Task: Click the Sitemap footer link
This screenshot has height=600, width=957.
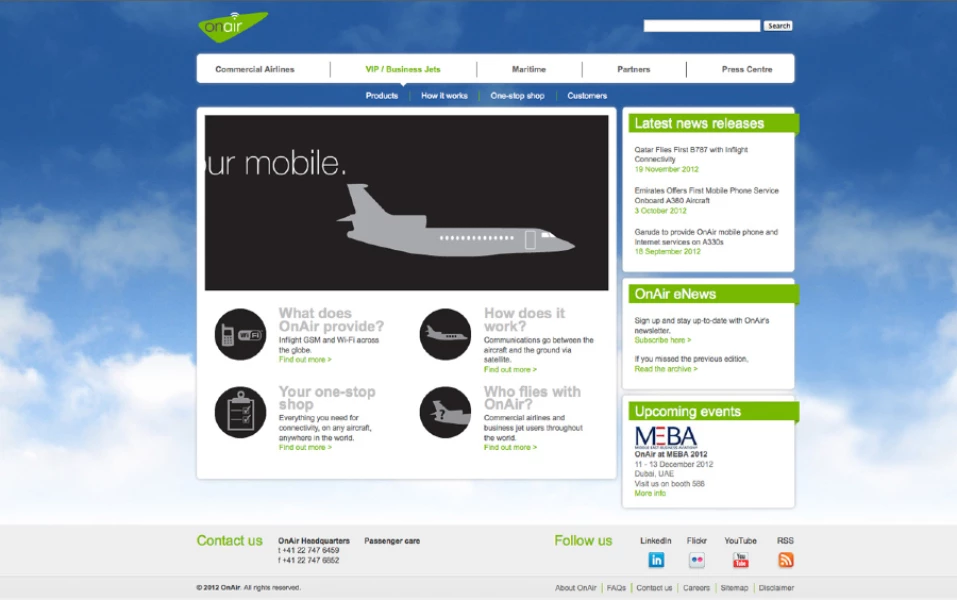Action: pos(734,588)
